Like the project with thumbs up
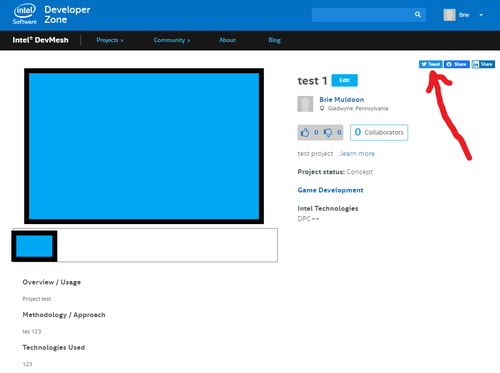This screenshot has width=500, height=373. click(x=305, y=132)
